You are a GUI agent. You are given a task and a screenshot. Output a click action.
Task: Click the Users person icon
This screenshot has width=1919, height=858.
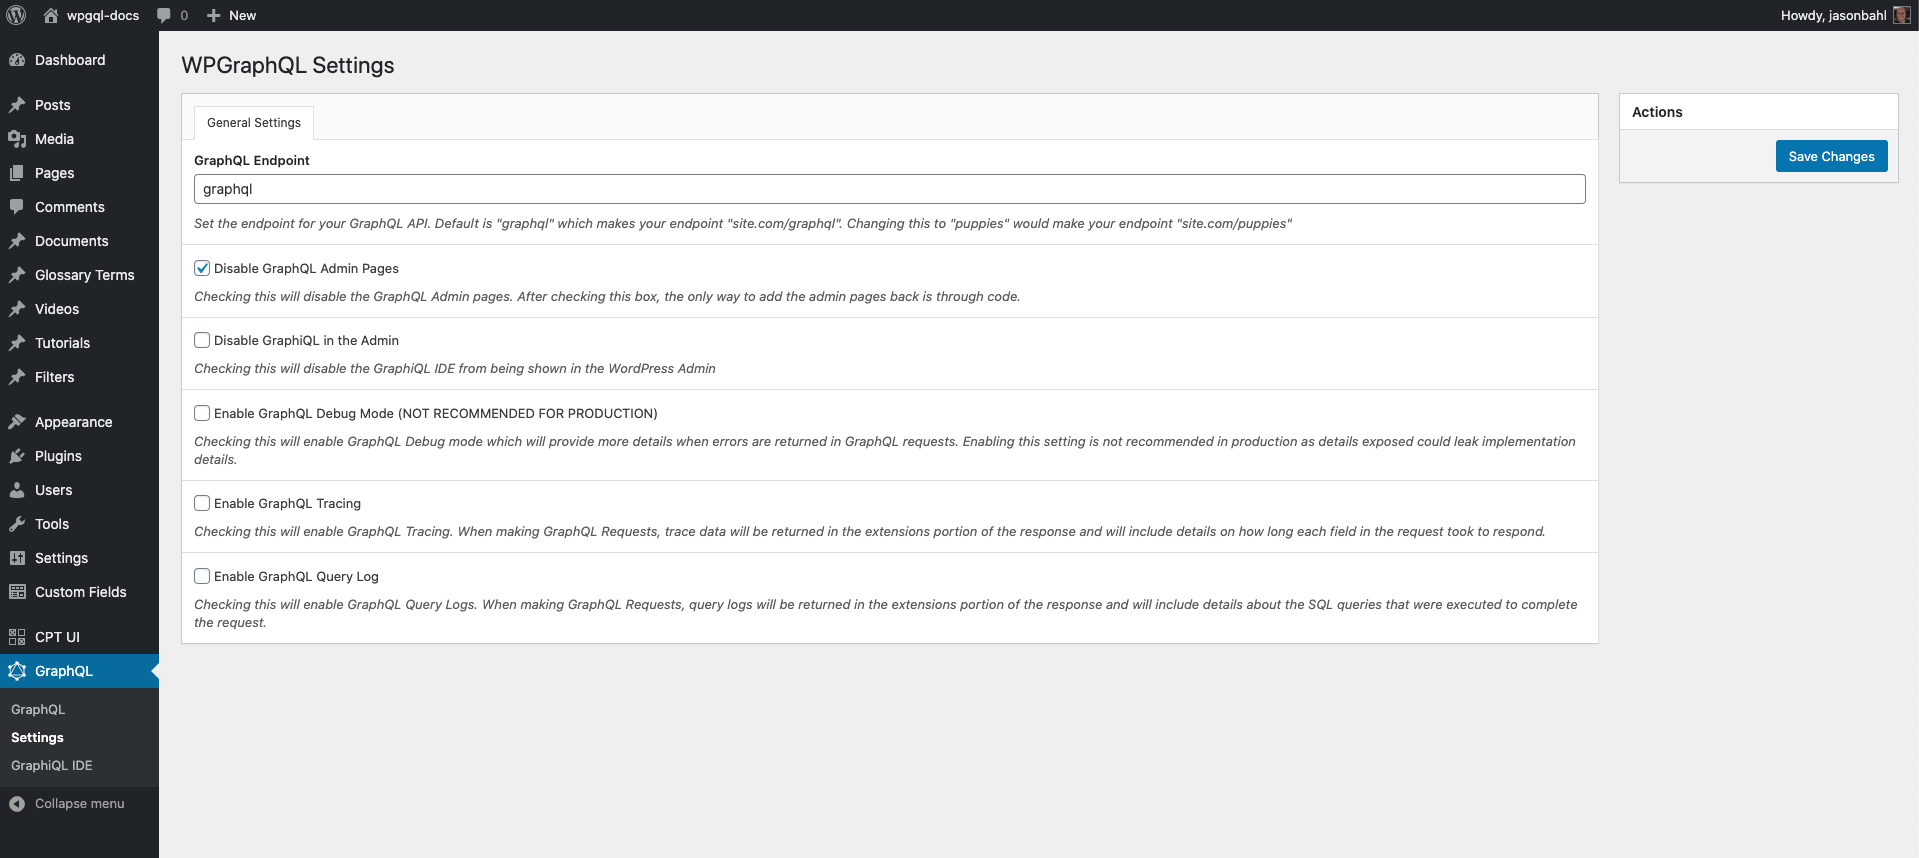[17, 490]
